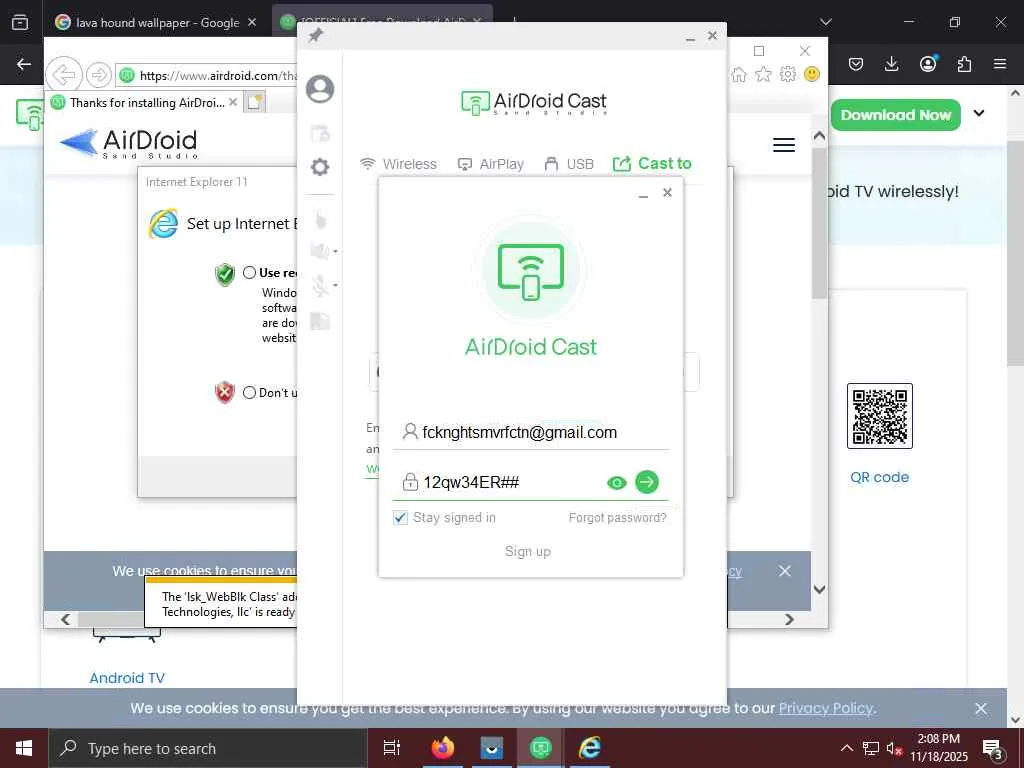This screenshot has height=768, width=1024.
Task: Select the Cast to tab
Action: coord(652,163)
